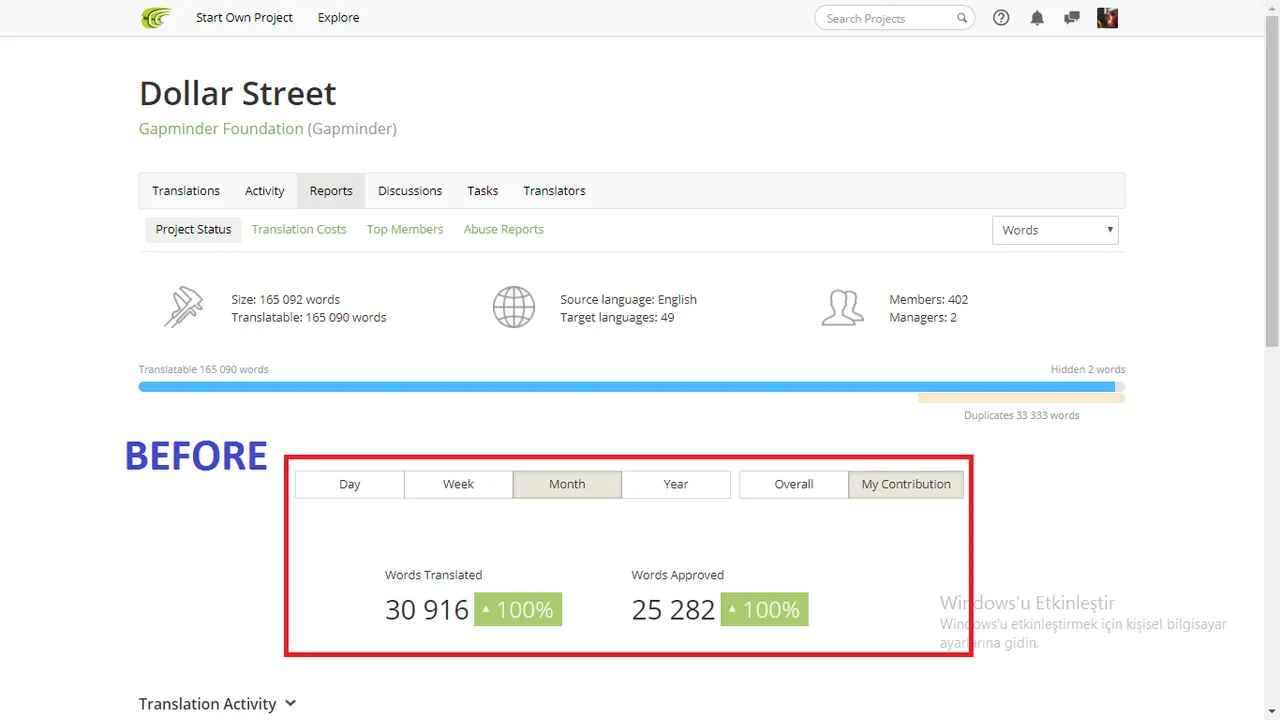
Task: Switch to the Translations tab
Action: 186,191
